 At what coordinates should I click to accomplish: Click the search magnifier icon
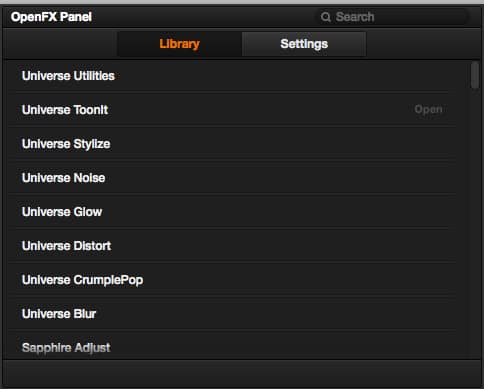(325, 17)
